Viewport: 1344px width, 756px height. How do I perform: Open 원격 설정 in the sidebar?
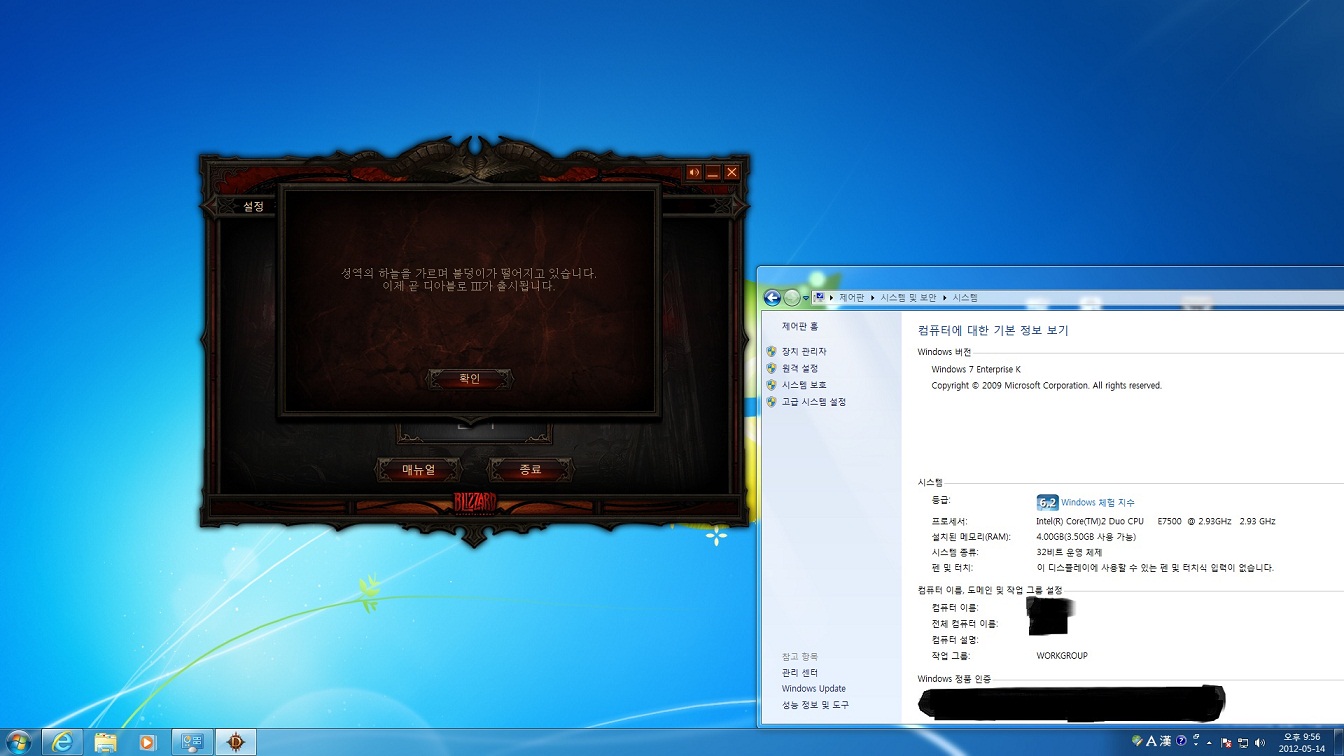[800, 368]
